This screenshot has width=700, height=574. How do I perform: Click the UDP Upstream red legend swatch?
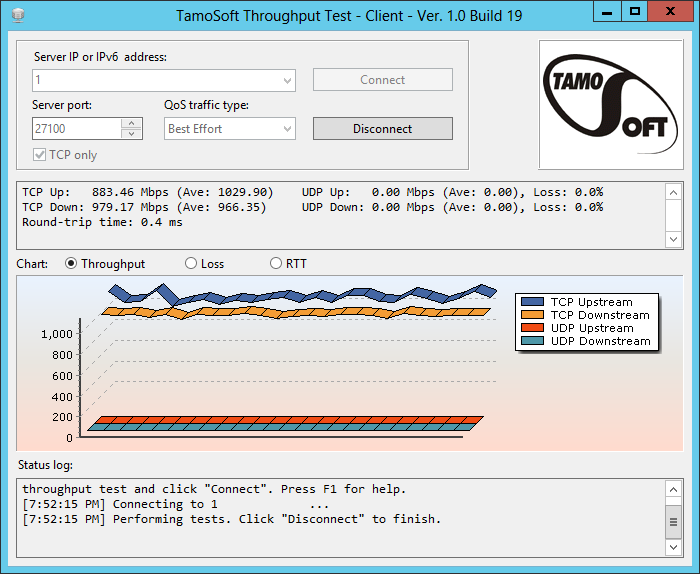[x=532, y=328]
